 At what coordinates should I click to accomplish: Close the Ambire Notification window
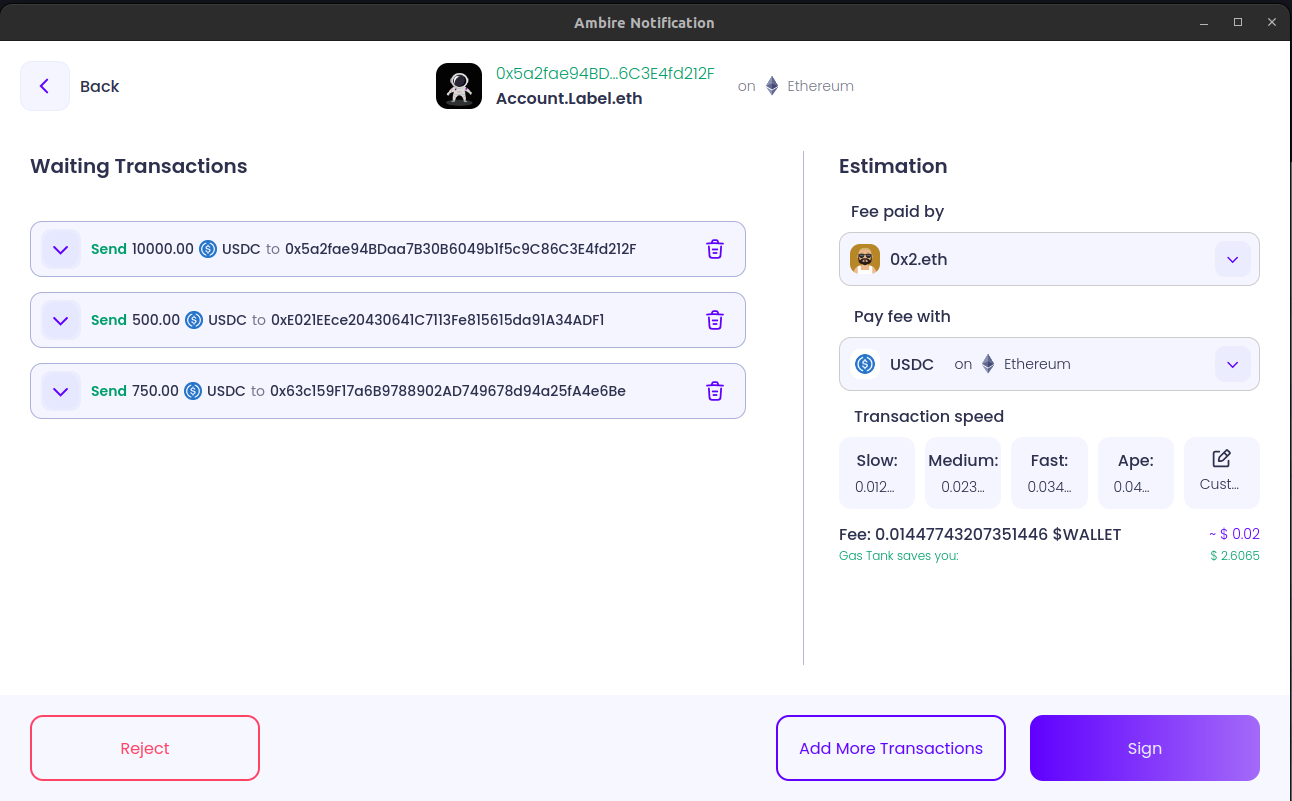(x=1272, y=22)
